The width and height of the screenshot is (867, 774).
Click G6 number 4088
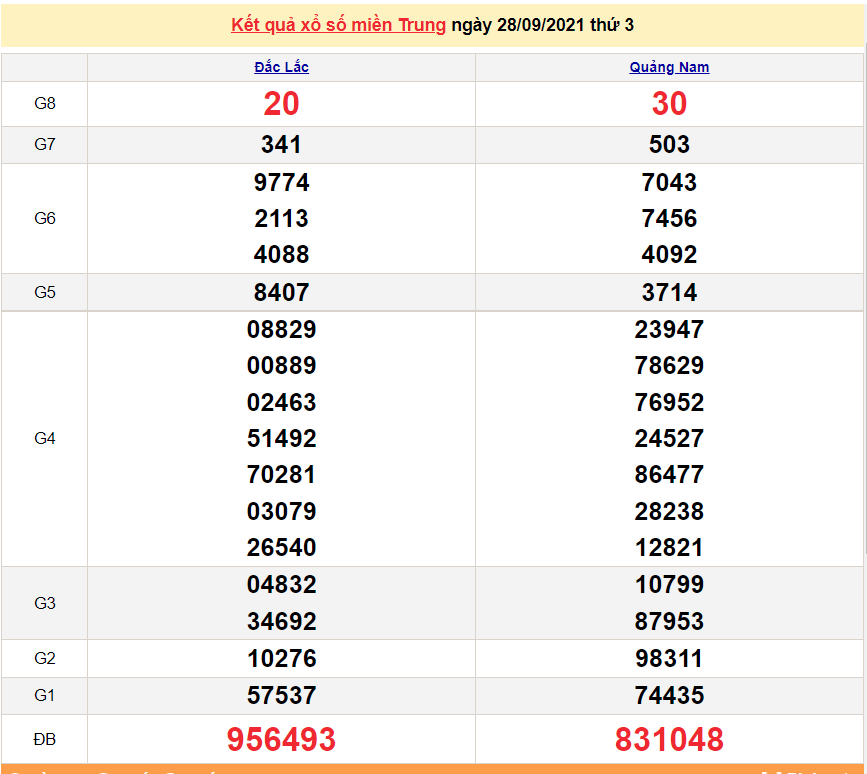281,255
